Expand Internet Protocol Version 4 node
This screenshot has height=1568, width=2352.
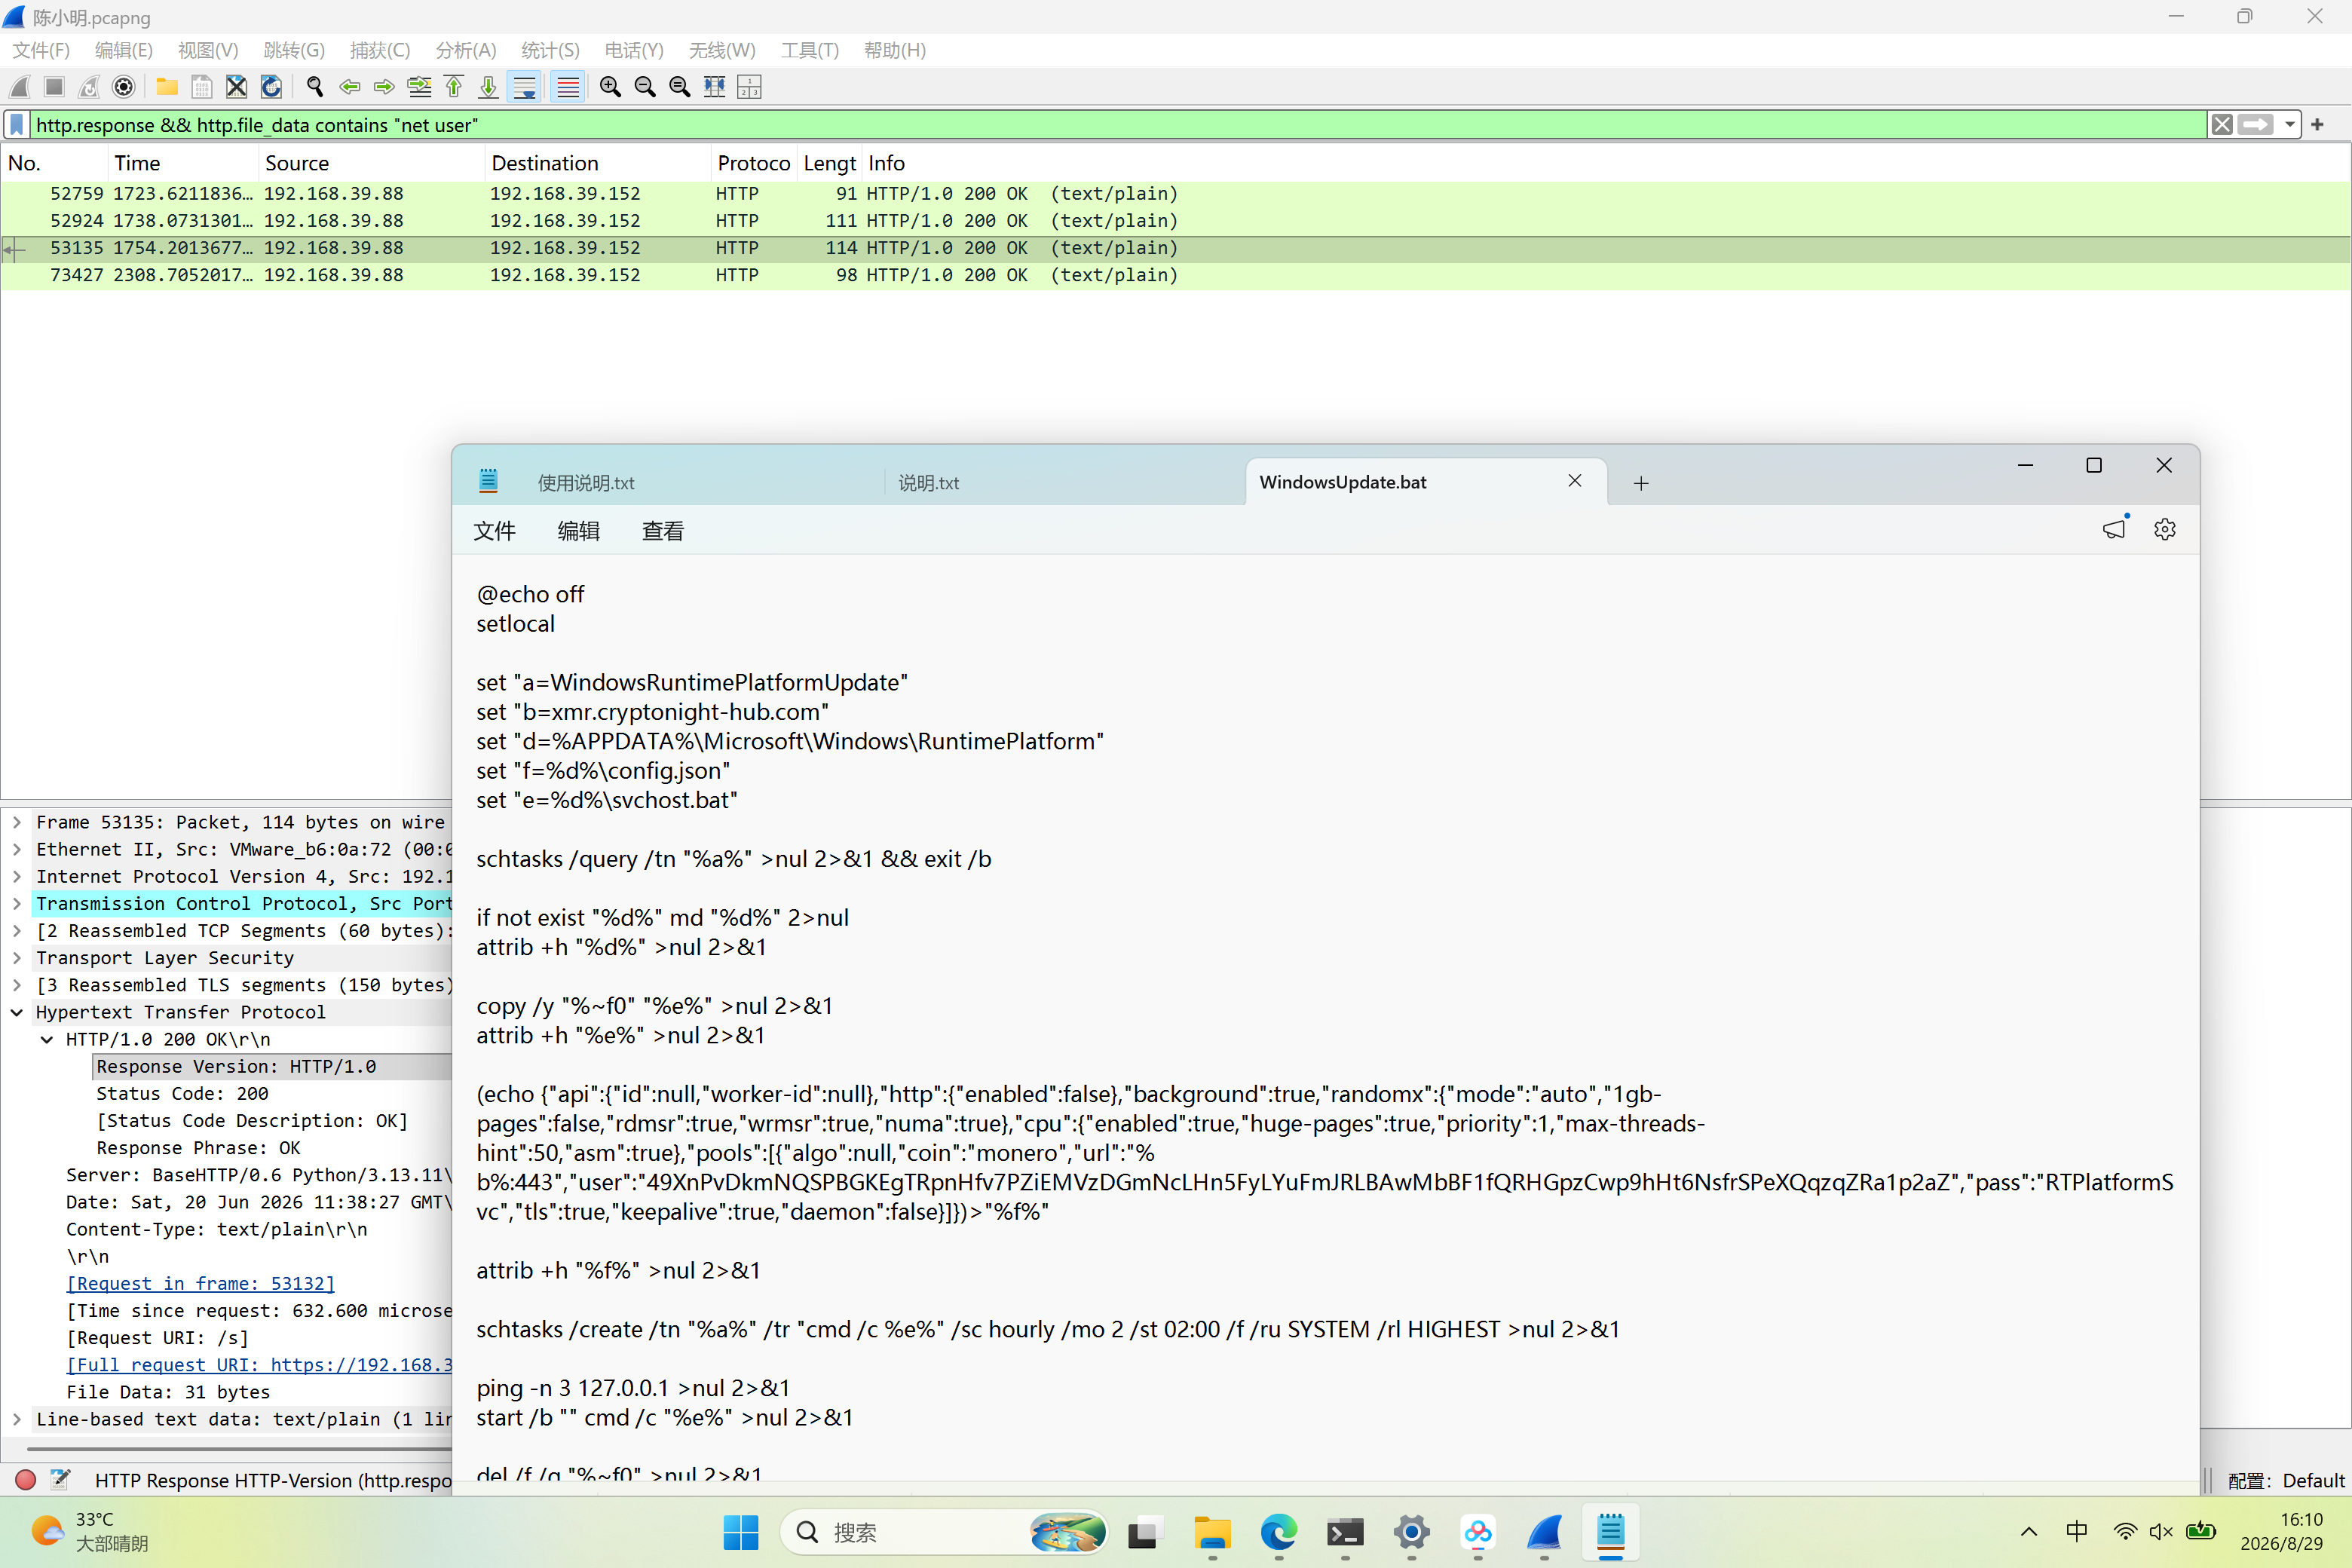click(x=17, y=876)
